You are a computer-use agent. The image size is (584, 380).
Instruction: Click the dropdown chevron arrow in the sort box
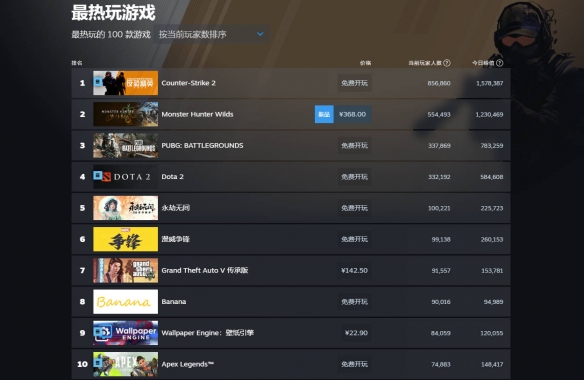pos(260,34)
